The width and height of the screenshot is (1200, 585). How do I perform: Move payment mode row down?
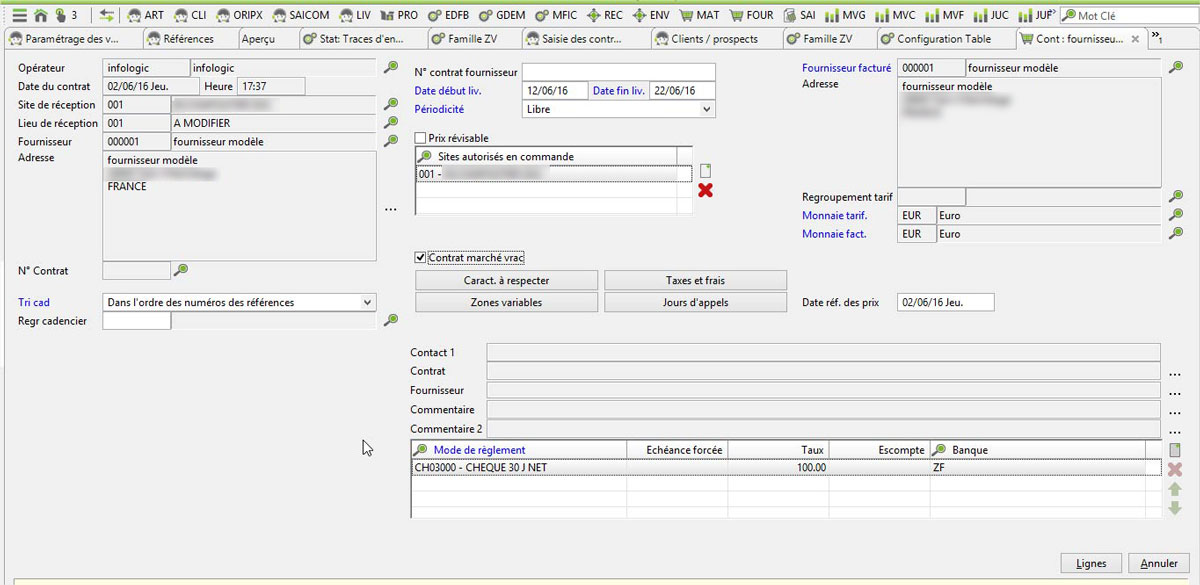pyautogui.click(x=1175, y=508)
